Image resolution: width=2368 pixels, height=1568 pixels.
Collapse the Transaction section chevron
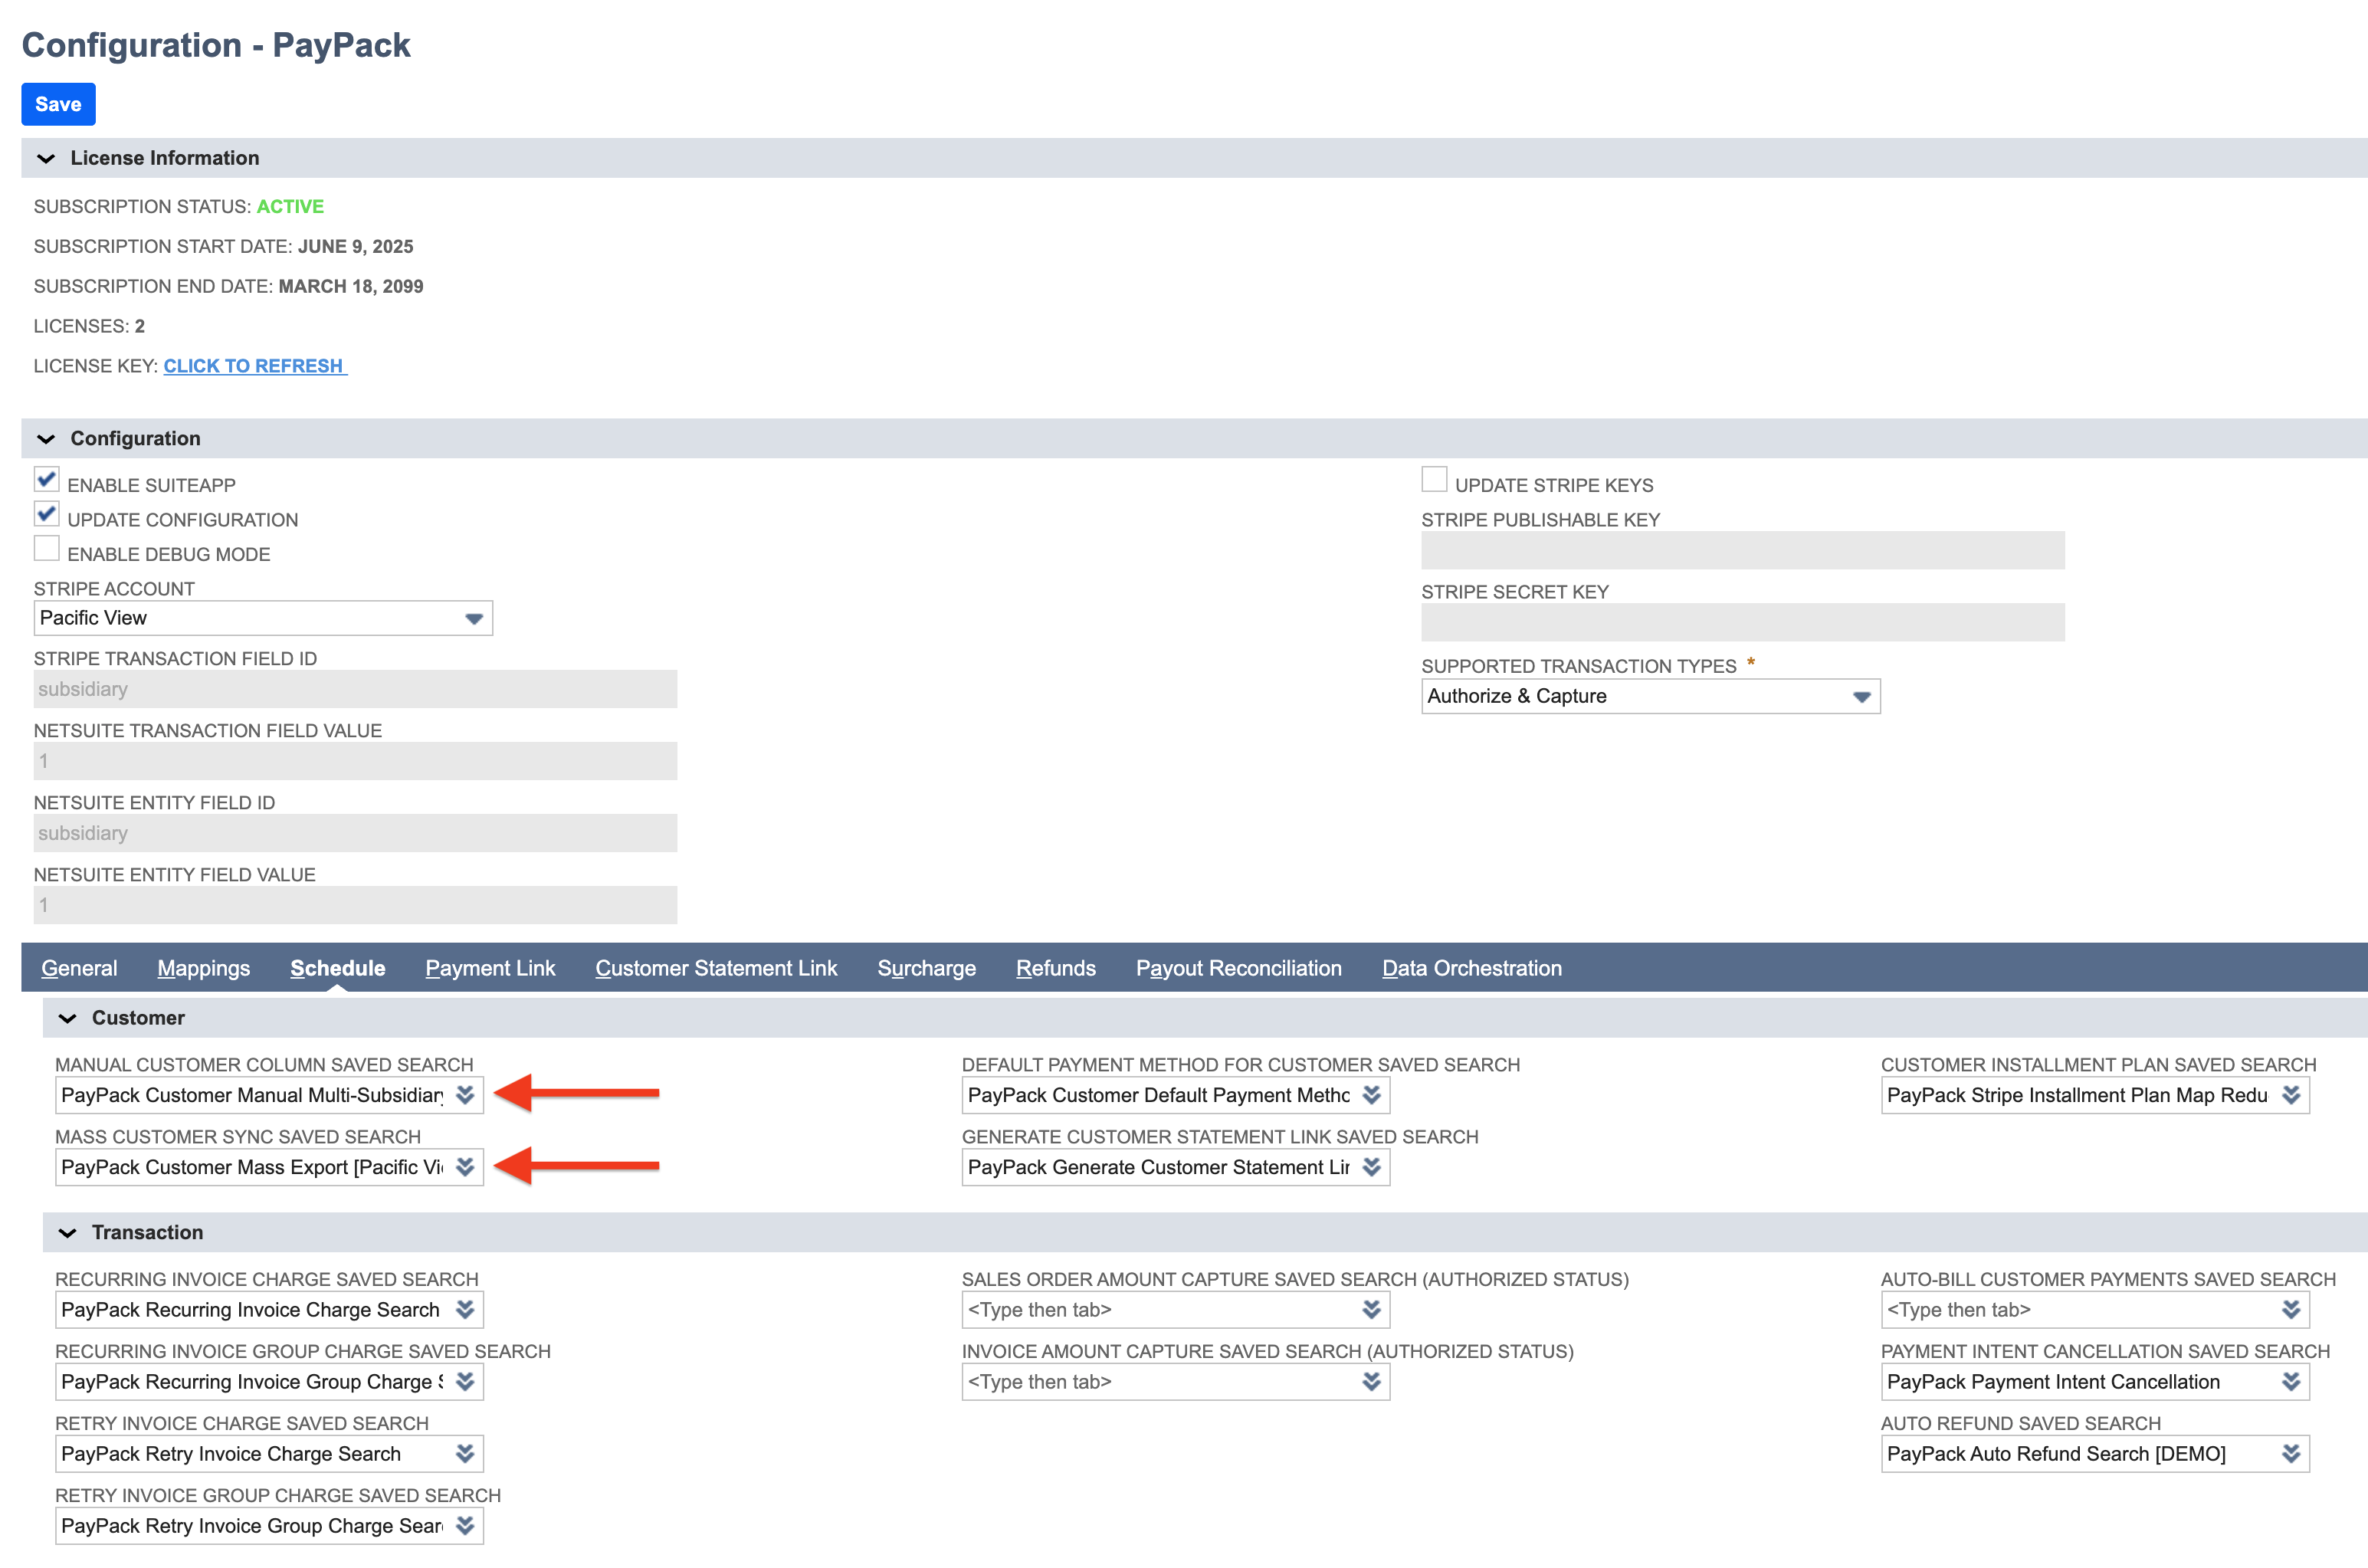(68, 1232)
